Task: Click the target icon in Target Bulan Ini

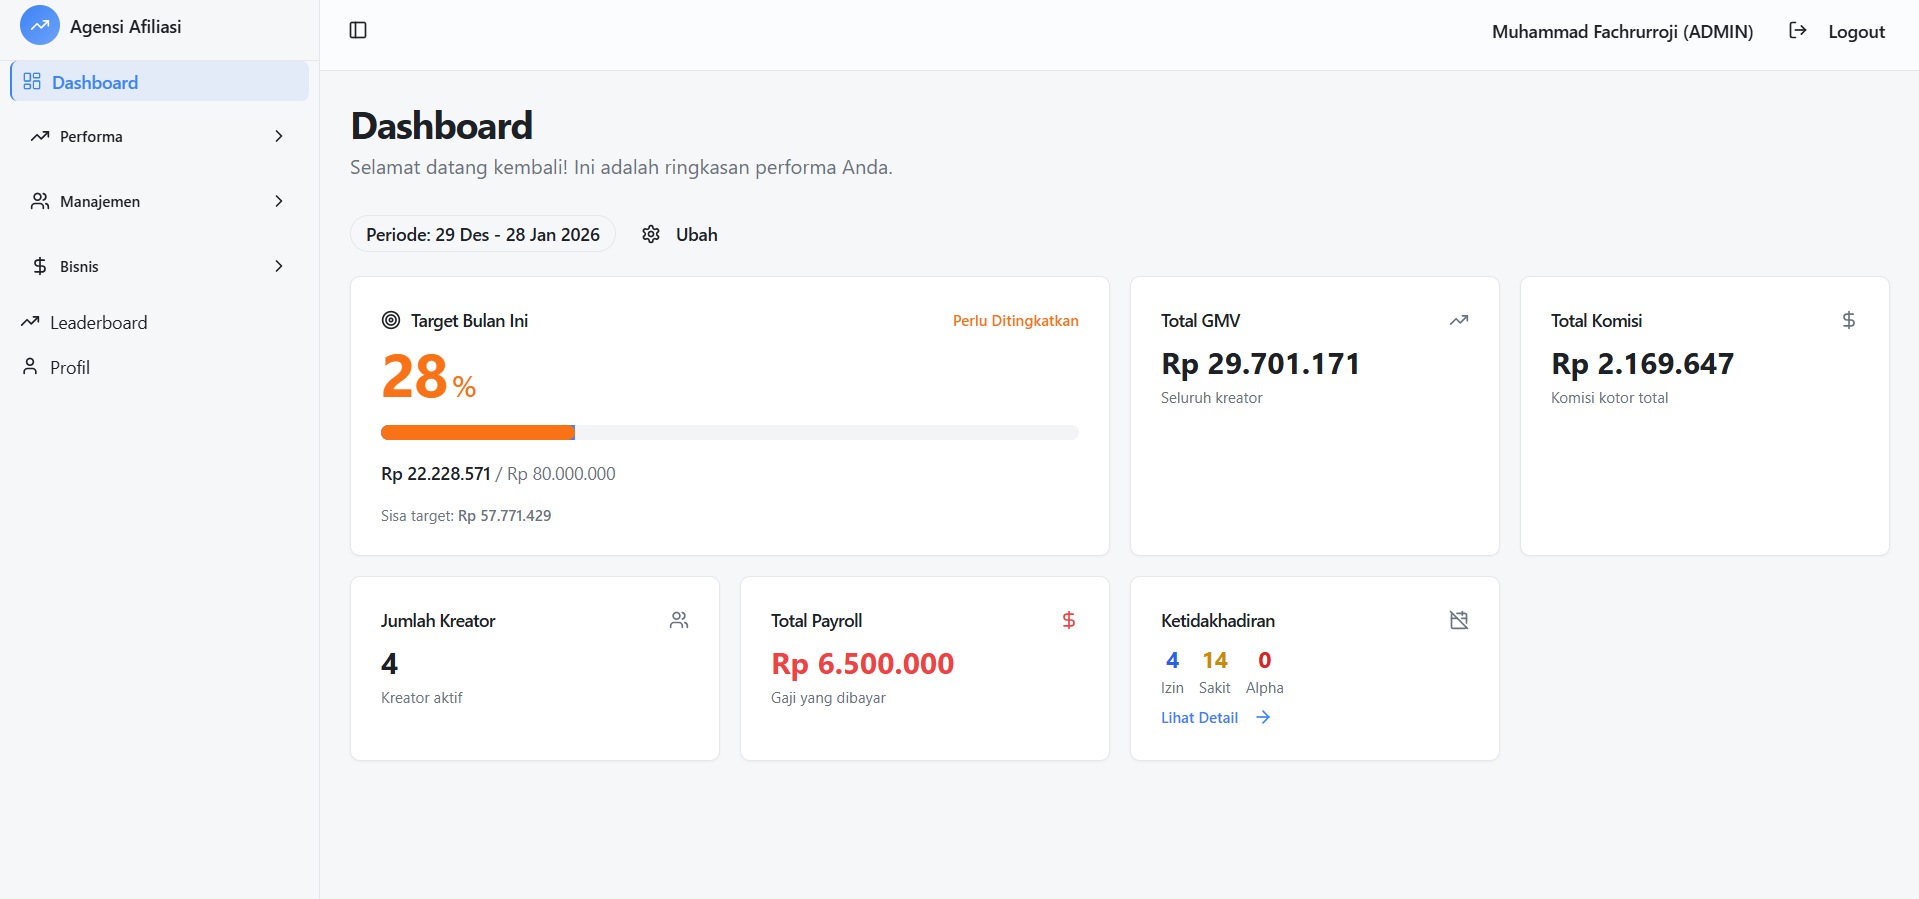Action: point(391,320)
